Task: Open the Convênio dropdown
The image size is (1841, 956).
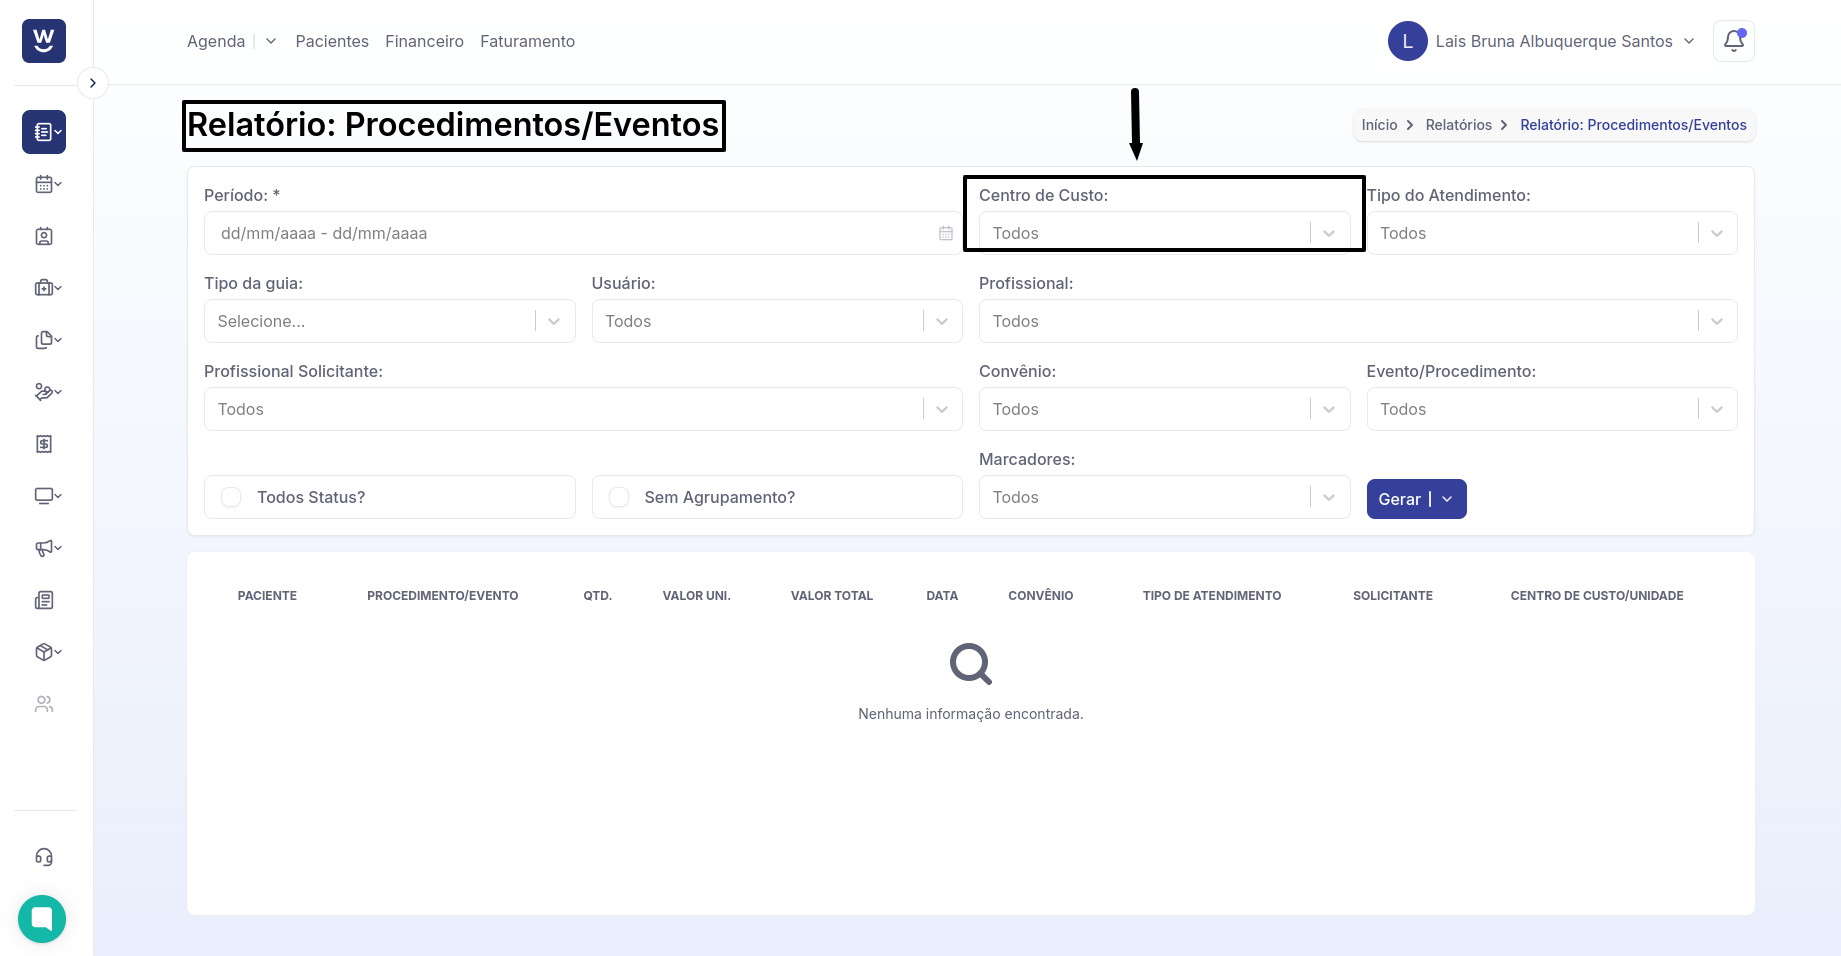Action: tap(1164, 409)
